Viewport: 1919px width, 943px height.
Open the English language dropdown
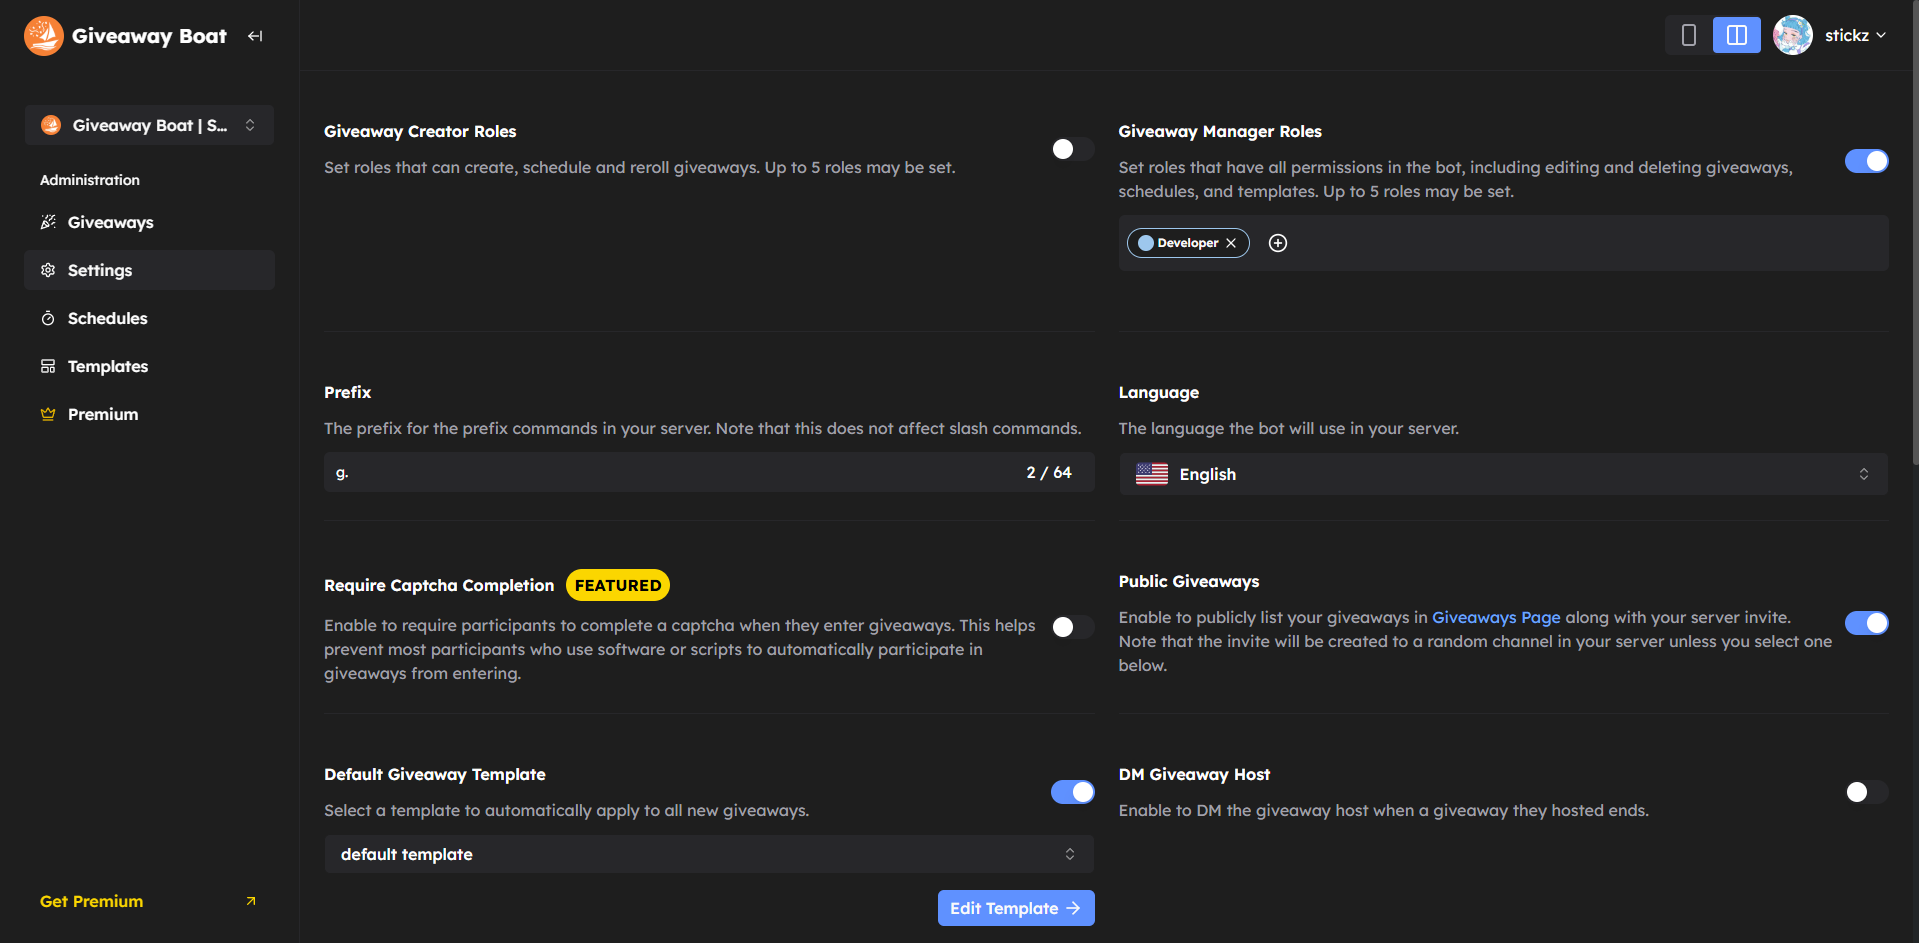(x=1503, y=474)
